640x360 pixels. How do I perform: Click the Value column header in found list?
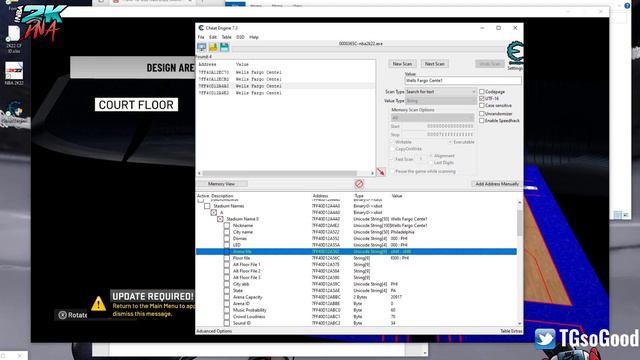tap(242, 64)
